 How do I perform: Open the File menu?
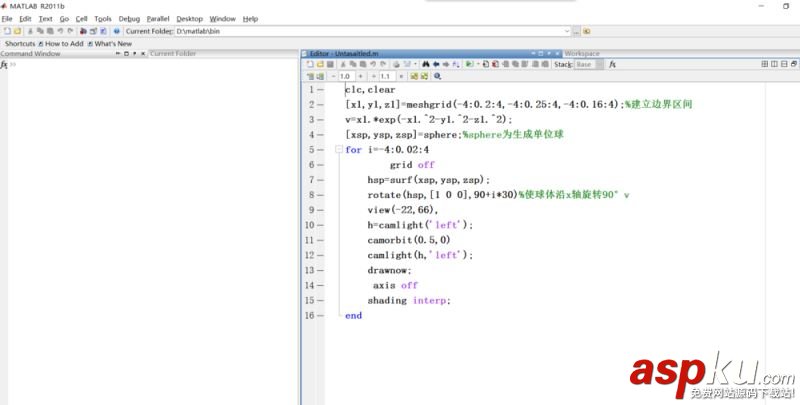pos(7,19)
